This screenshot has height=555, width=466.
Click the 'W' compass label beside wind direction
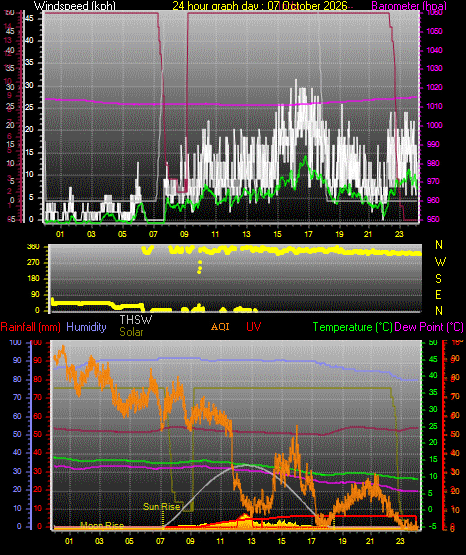440,262
